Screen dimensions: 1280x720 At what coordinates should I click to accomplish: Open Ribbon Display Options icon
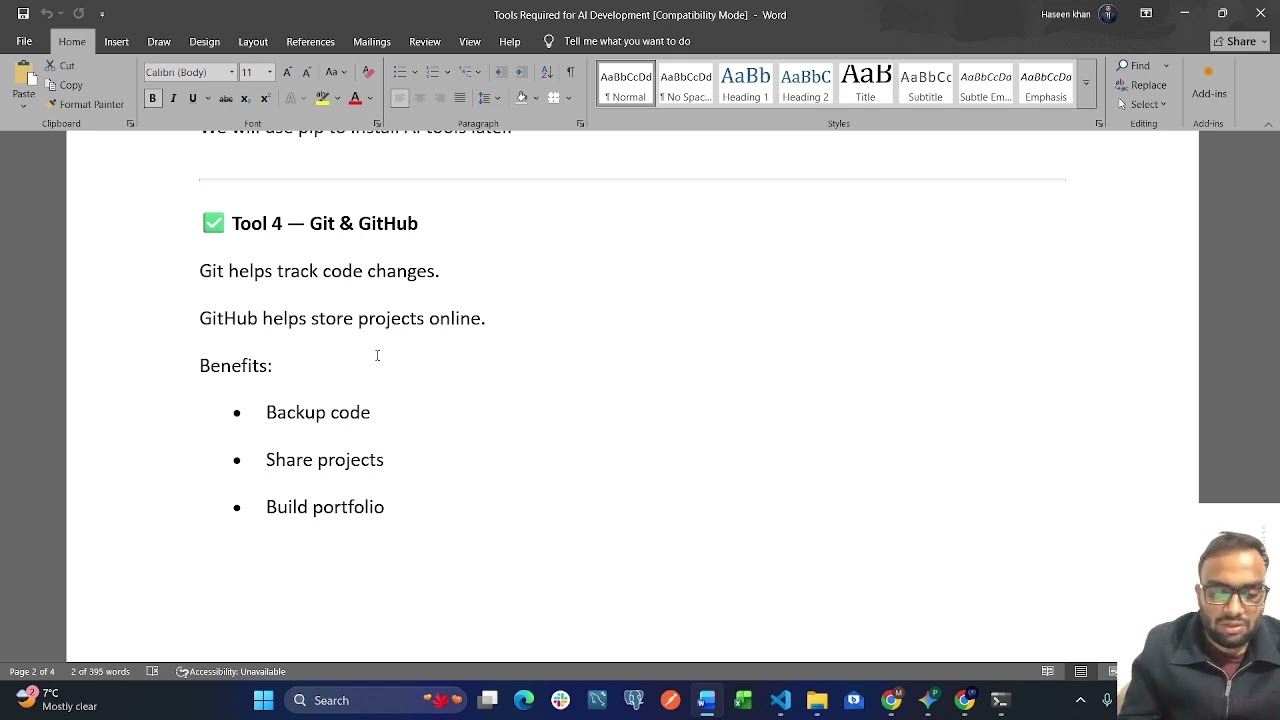coord(1146,14)
